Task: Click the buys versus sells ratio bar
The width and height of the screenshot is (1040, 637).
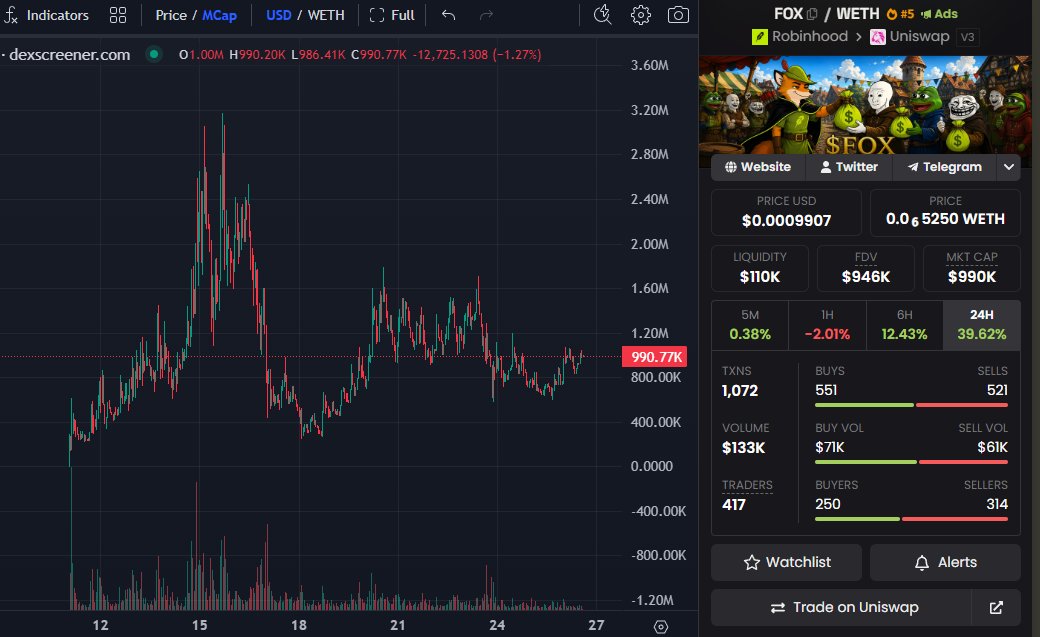Action: [x=911, y=405]
